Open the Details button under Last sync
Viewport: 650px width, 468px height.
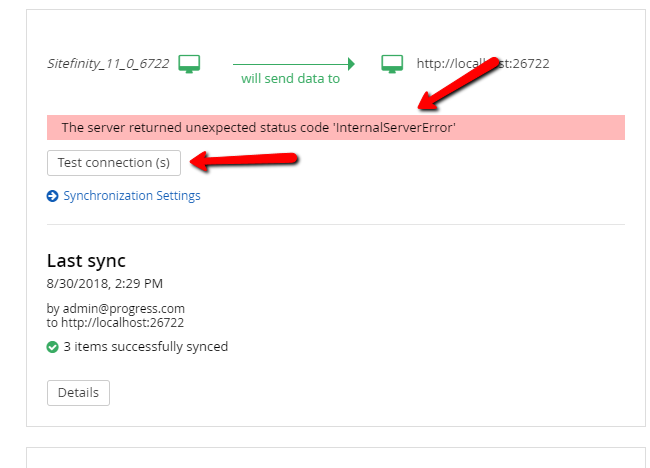(78, 393)
